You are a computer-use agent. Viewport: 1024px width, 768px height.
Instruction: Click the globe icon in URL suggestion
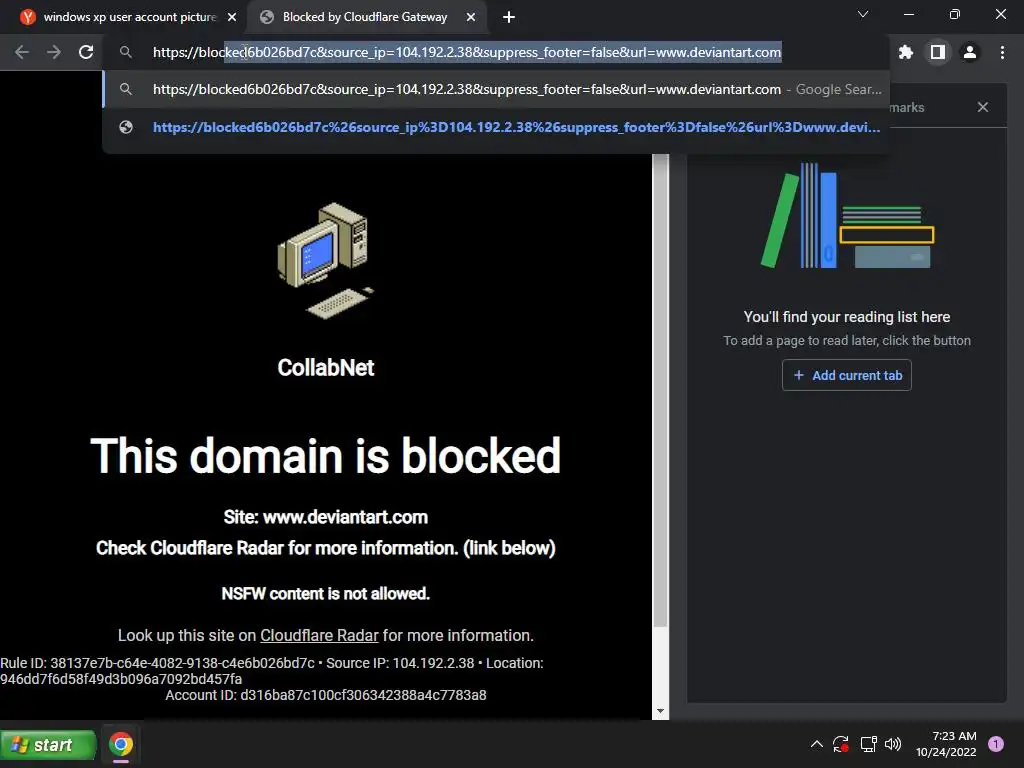pos(126,127)
